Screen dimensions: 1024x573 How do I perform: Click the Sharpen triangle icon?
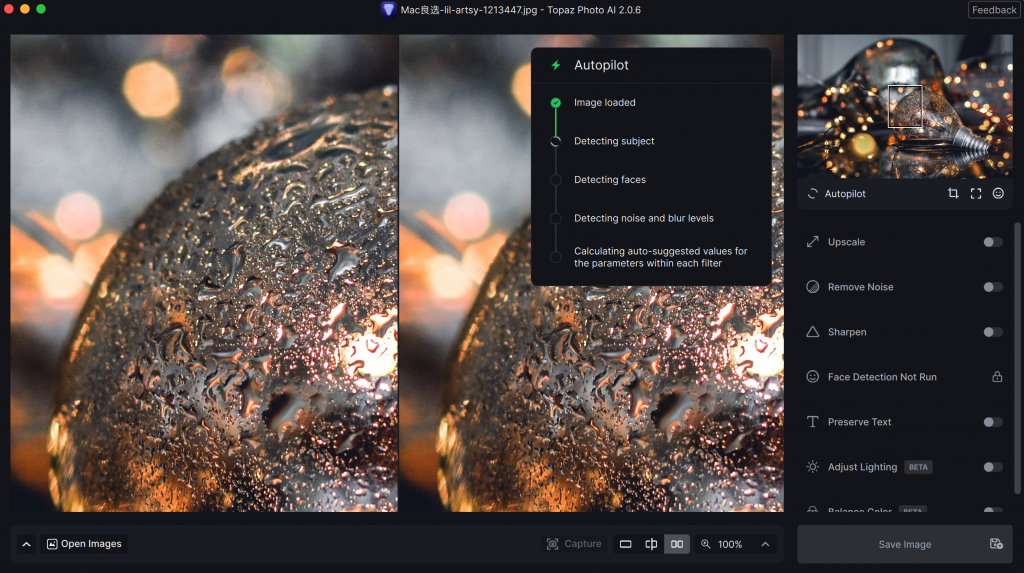[812, 332]
